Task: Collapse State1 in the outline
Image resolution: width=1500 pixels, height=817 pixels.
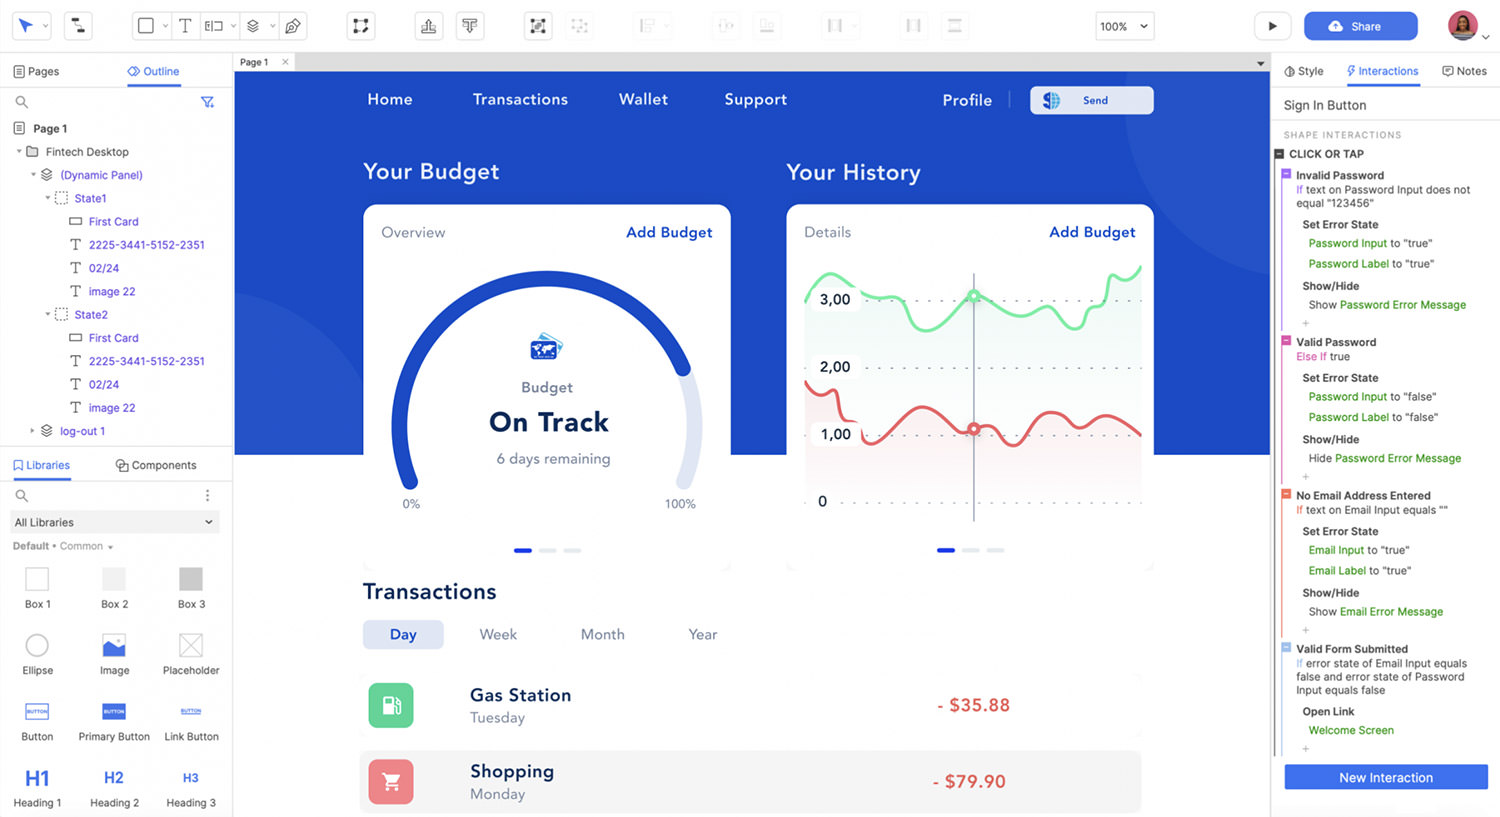Action: (x=47, y=198)
